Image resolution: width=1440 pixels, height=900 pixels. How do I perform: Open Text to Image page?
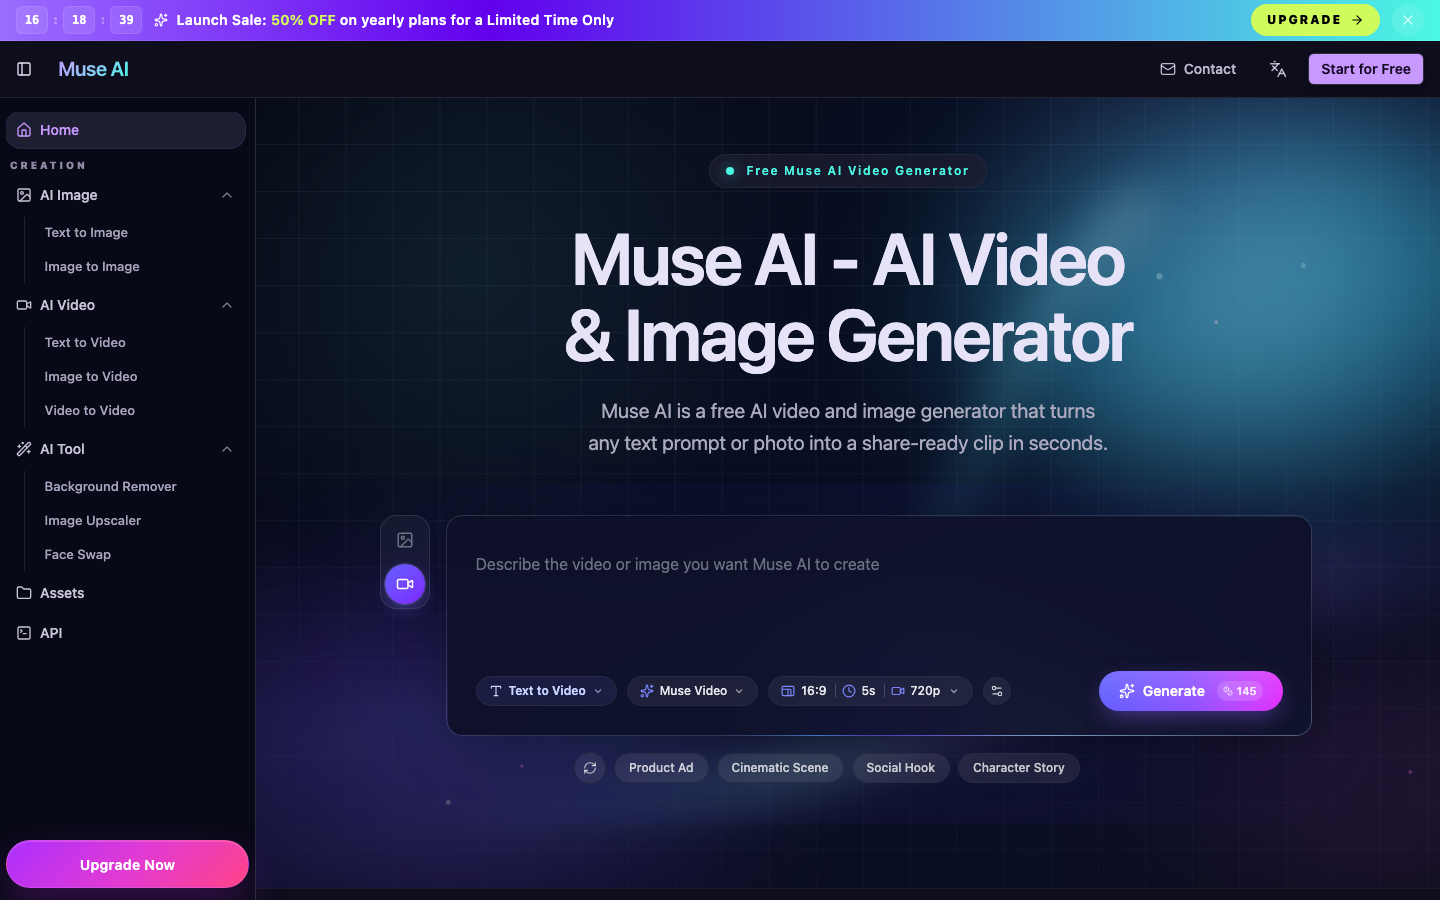pyautogui.click(x=86, y=232)
